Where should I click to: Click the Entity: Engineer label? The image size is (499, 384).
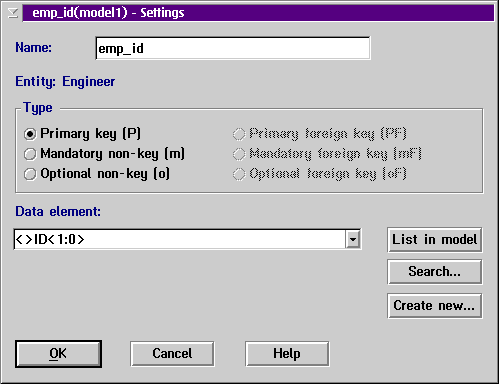65,82
